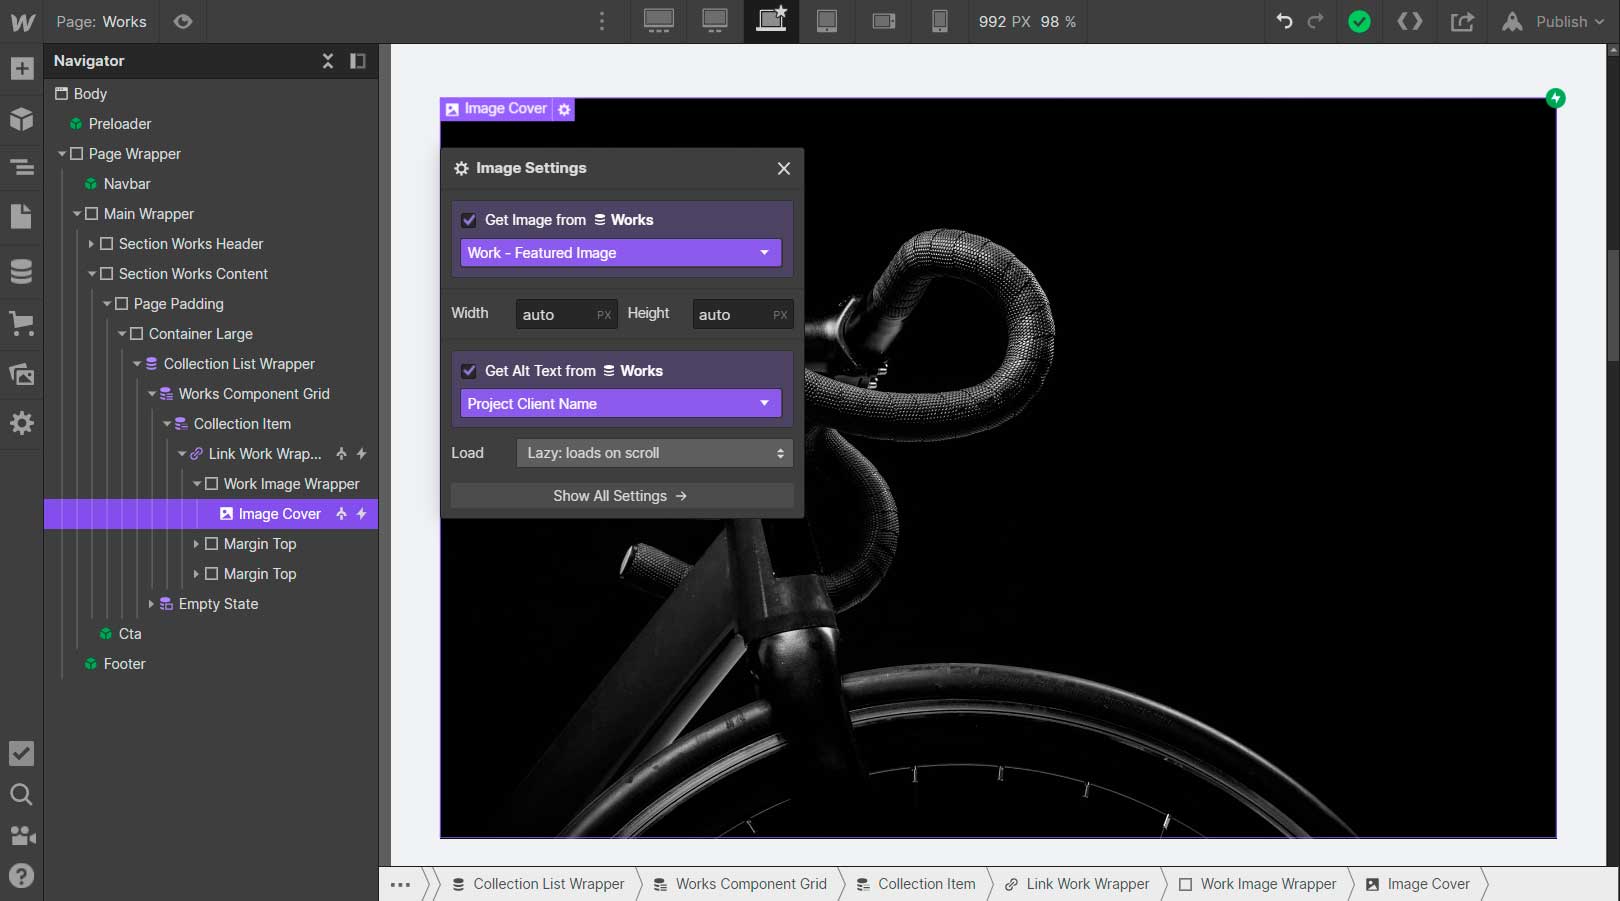The height and width of the screenshot is (901, 1620).
Task: Open the Project Client Name dropdown
Action: pos(620,403)
